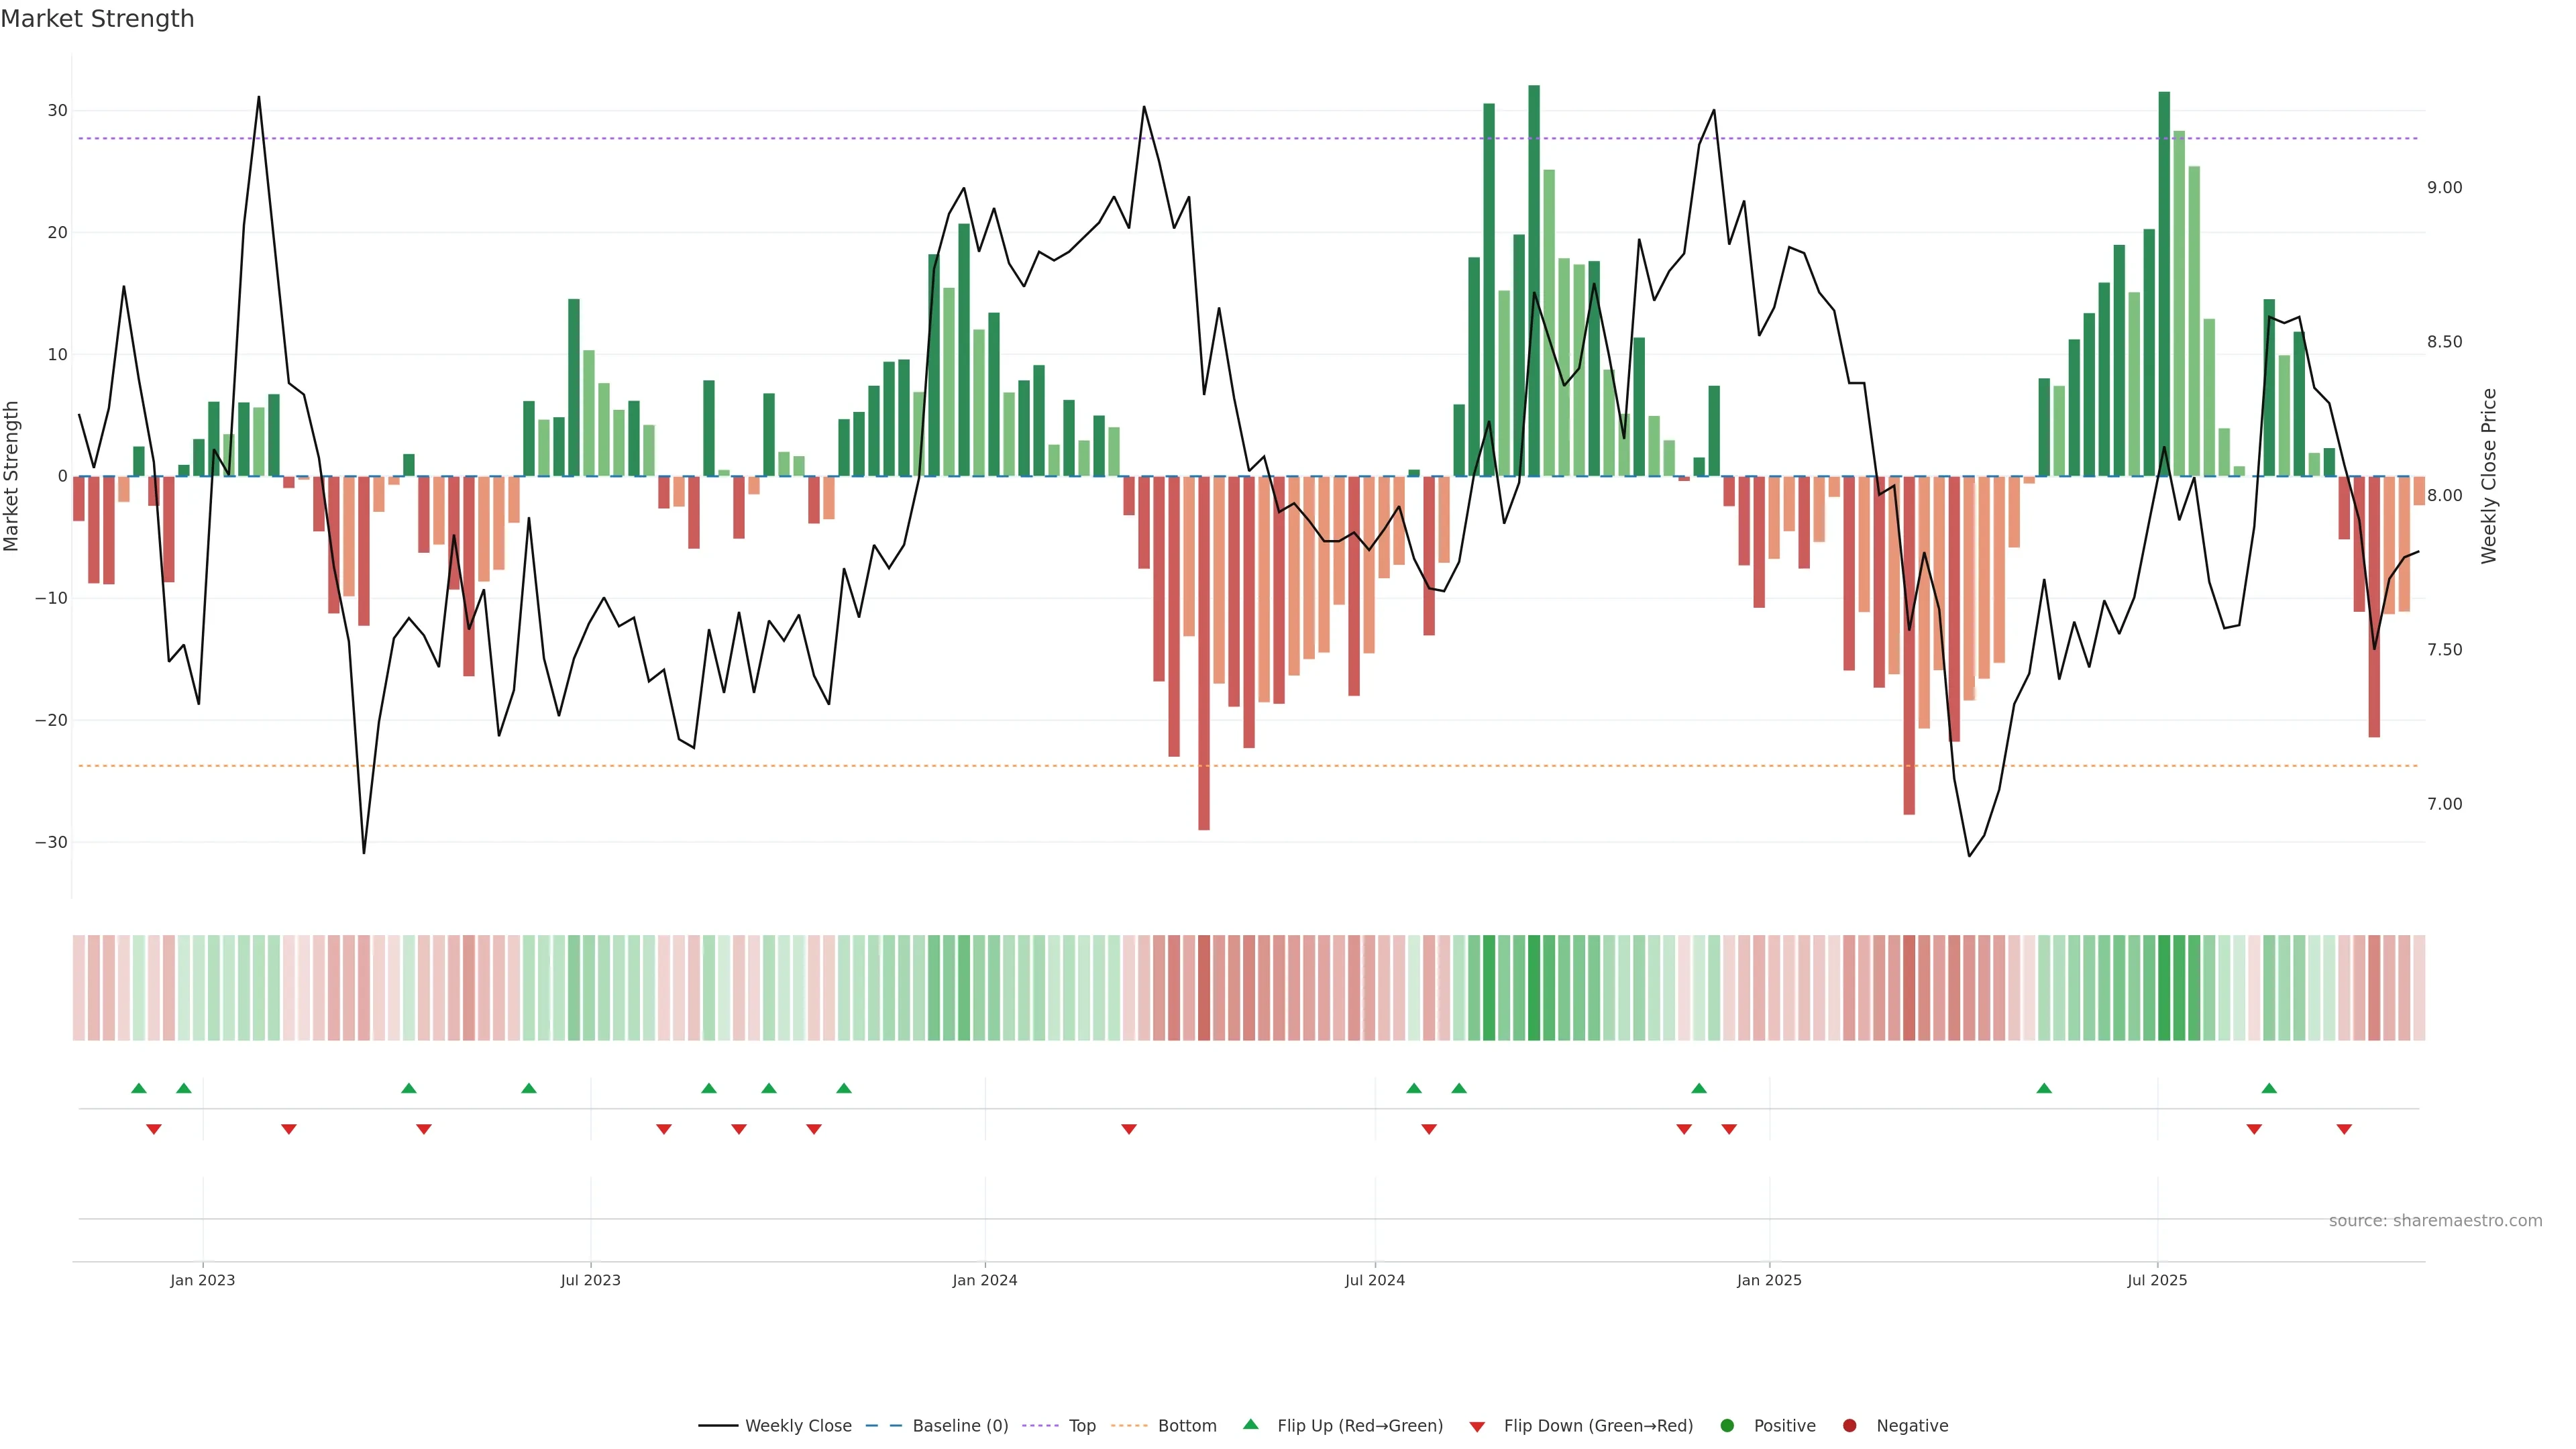Click the Negative red circle legend icon
The image size is (2576, 1449).
(1849, 1425)
